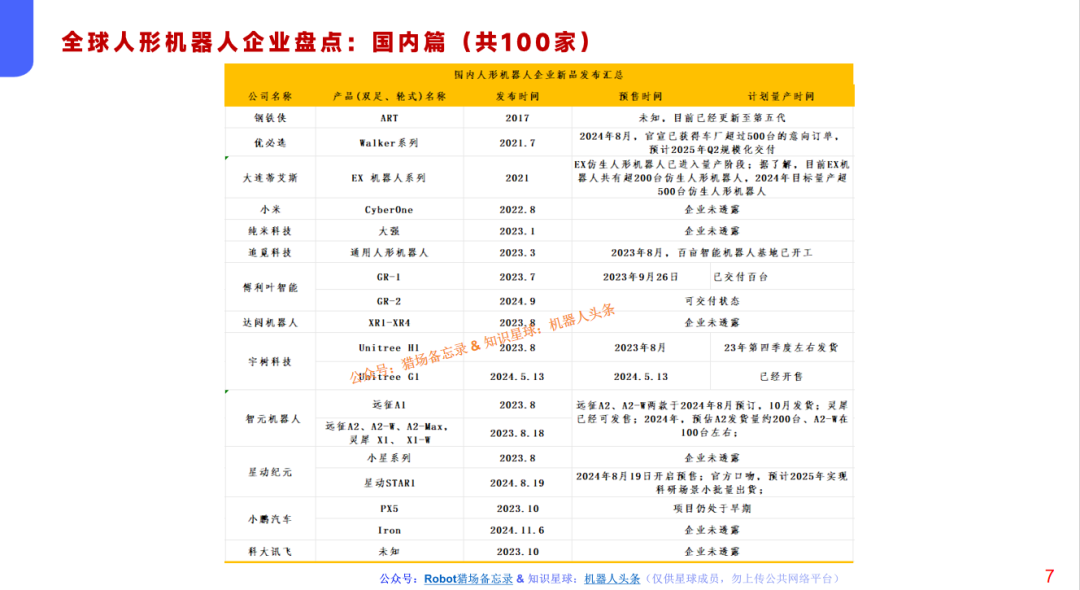Click the date cell 2024.9
The width and height of the screenshot is (1080, 590).
pyautogui.click(x=517, y=301)
